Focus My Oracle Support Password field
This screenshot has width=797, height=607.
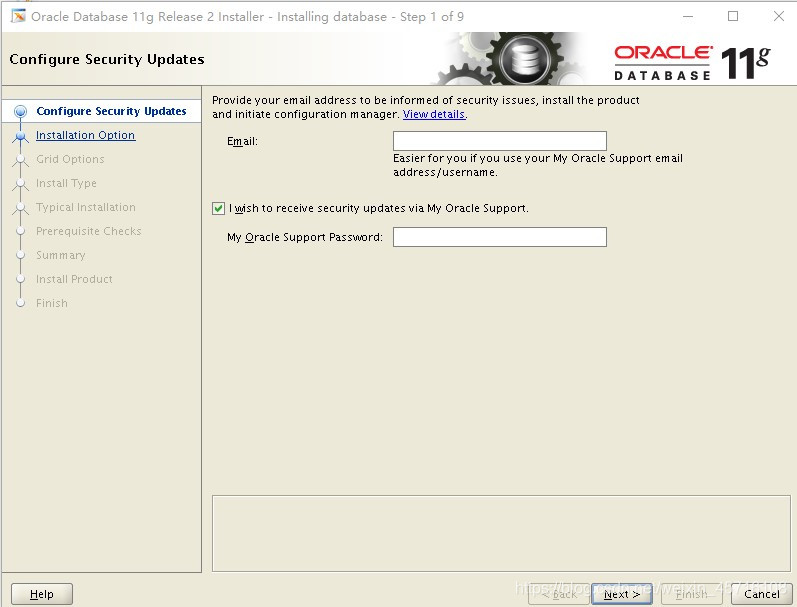[x=500, y=237]
